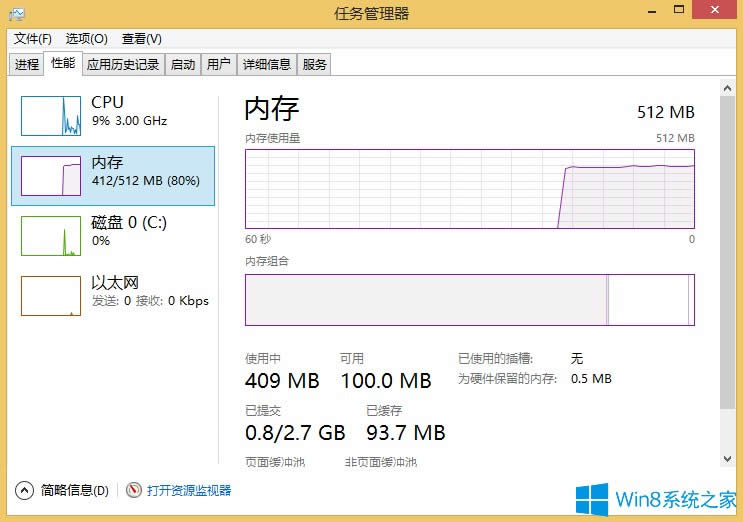Select the CPU usage graph thumbnail
The height and width of the screenshot is (522, 743).
point(51,116)
